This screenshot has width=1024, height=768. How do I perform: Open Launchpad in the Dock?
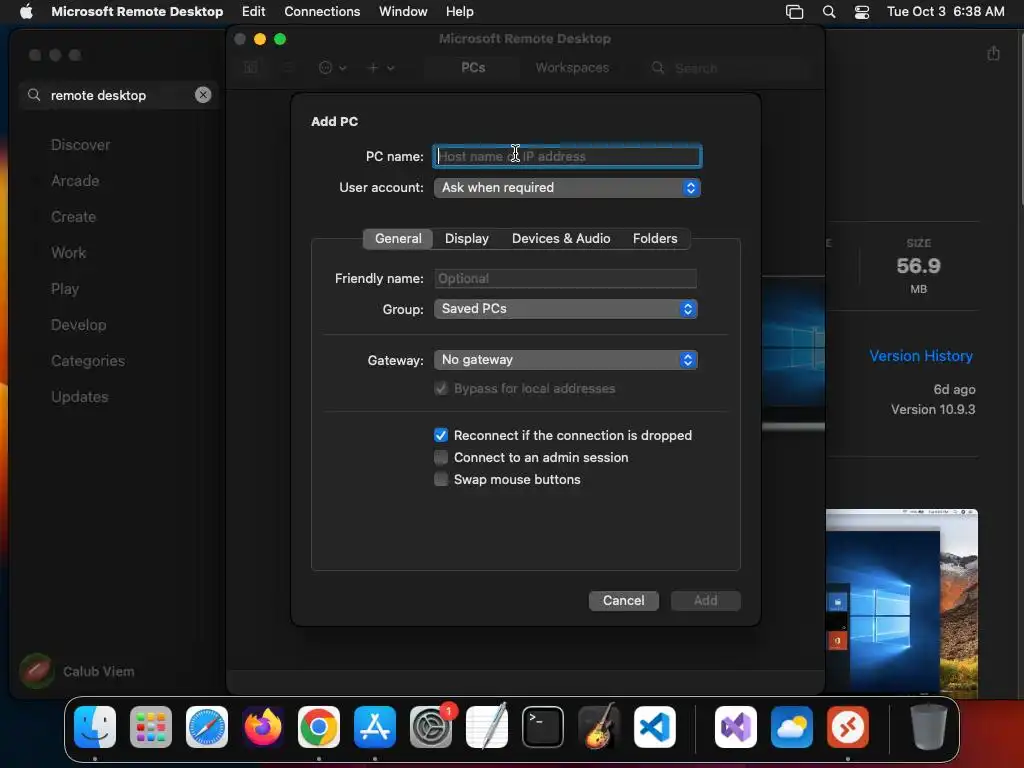coord(151,727)
